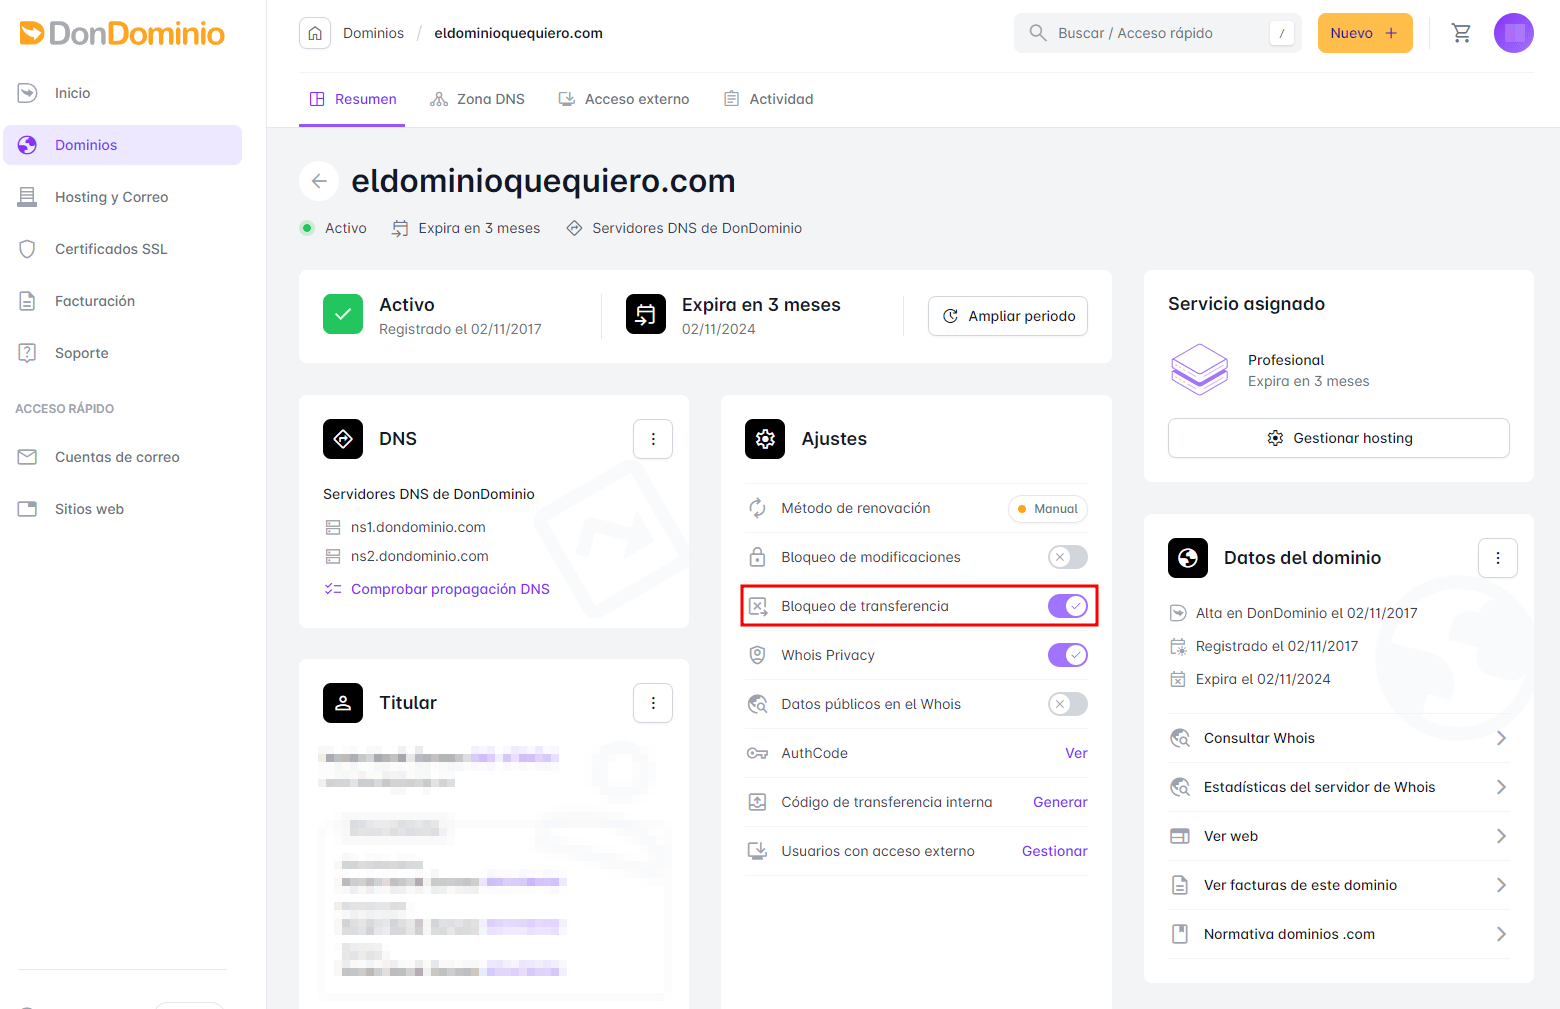Click the Profesional hosting layers icon
1560x1009 pixels.
click(1199, 370)
